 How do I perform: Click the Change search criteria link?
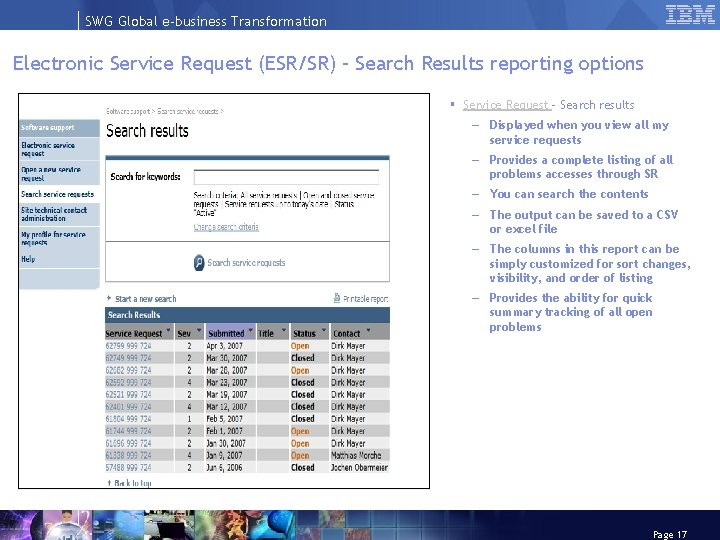(226, 227)
